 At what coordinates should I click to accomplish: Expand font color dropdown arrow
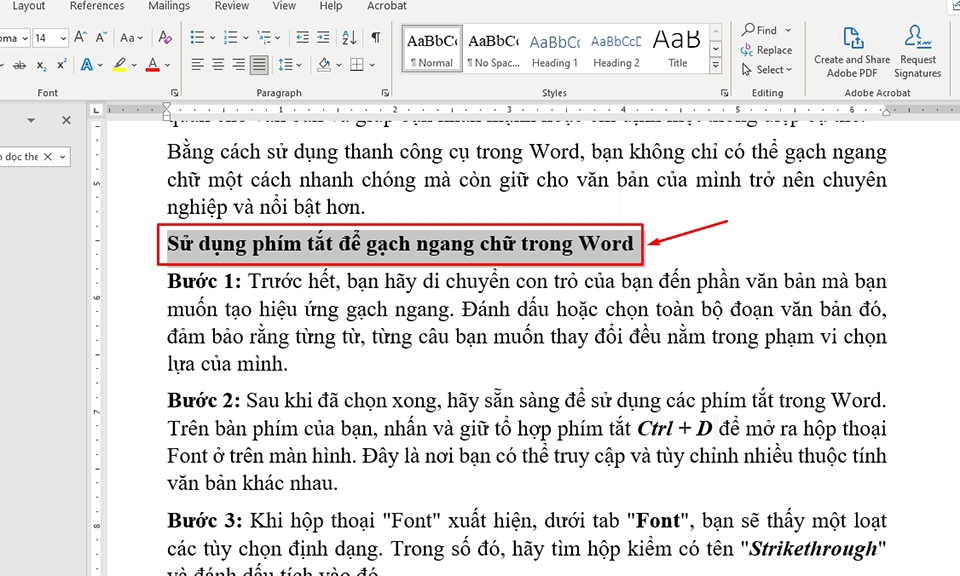pos(167,65)
